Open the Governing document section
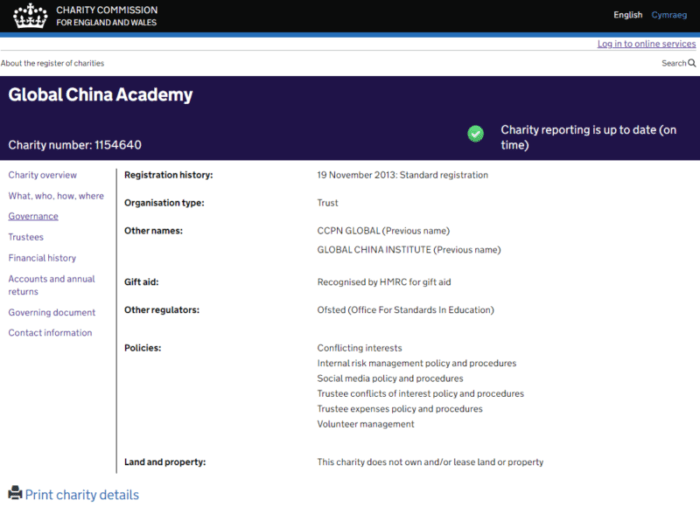This screenshot has width=700, height=507. 52,312
